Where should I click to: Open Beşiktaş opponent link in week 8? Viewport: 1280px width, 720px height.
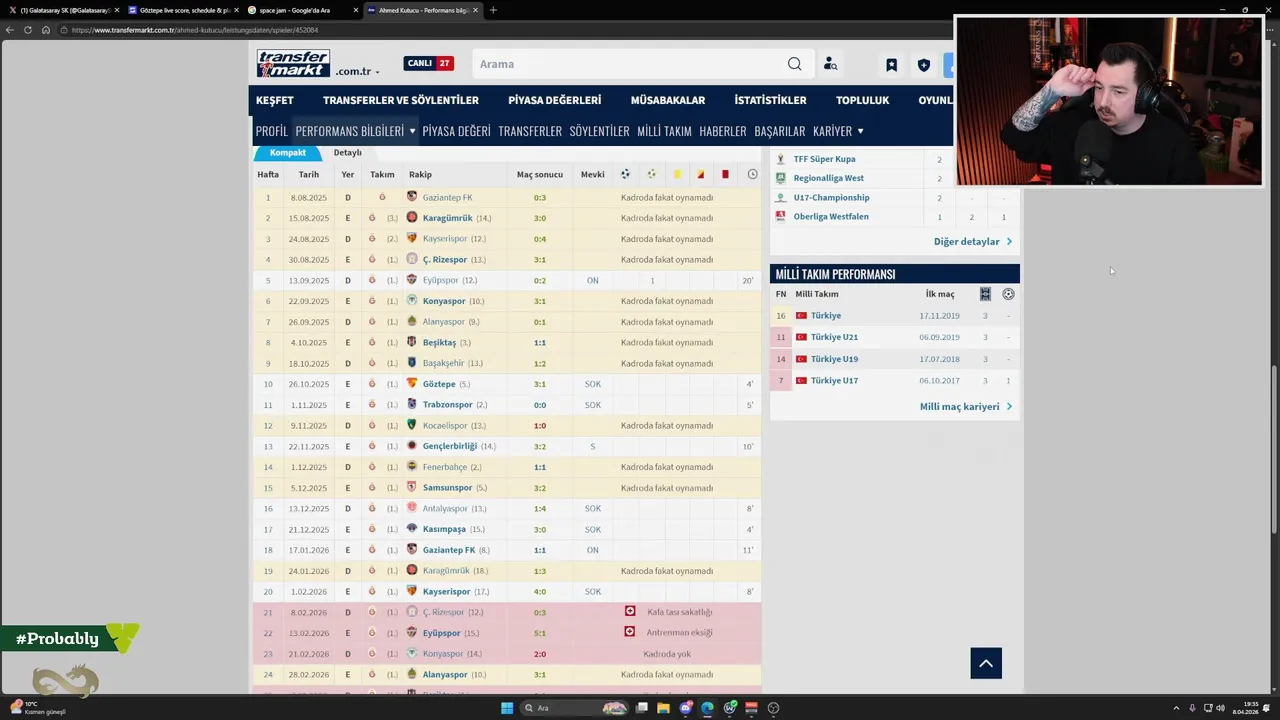click(439, 343)
